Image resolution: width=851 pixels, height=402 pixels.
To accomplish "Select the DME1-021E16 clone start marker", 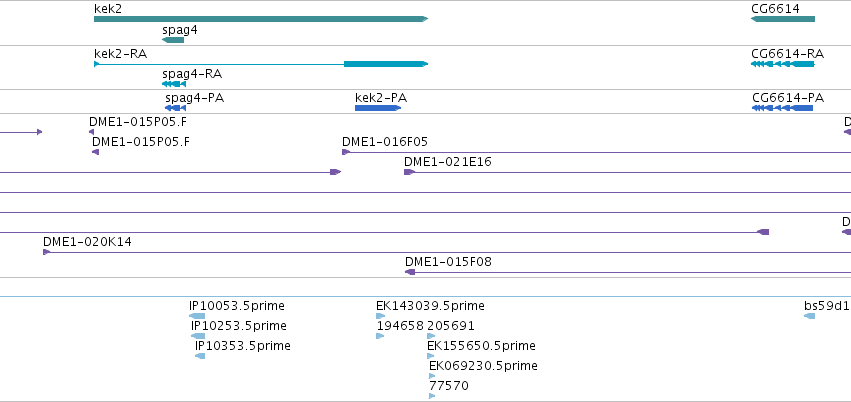I will pyautogui.click(x=409, y=172).
